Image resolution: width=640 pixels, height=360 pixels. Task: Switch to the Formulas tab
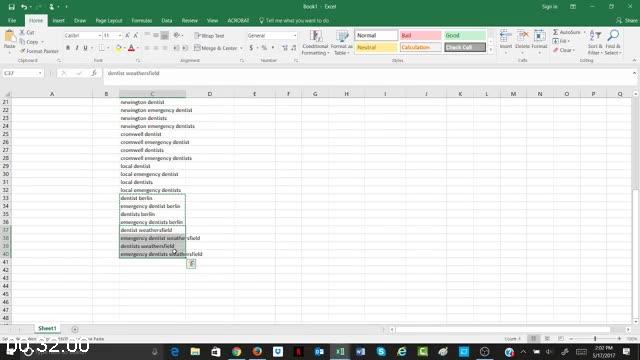(x=142, y=20)
